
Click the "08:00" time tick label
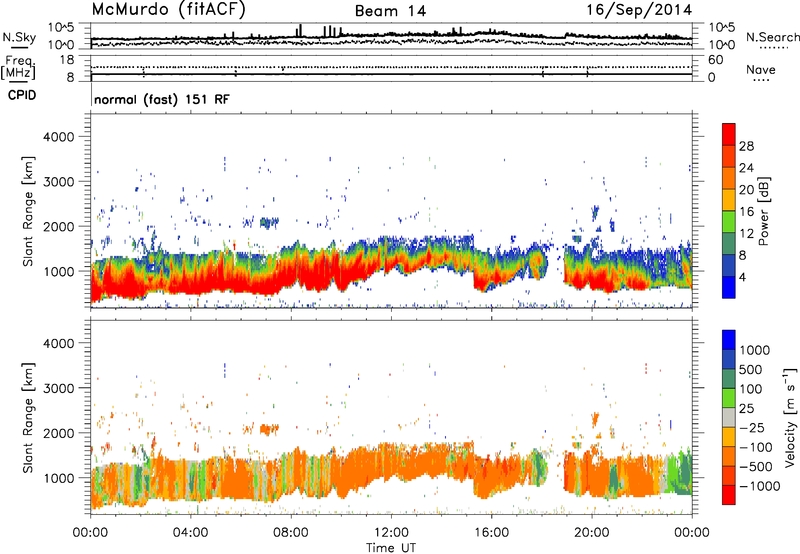[x=291, y=533]
